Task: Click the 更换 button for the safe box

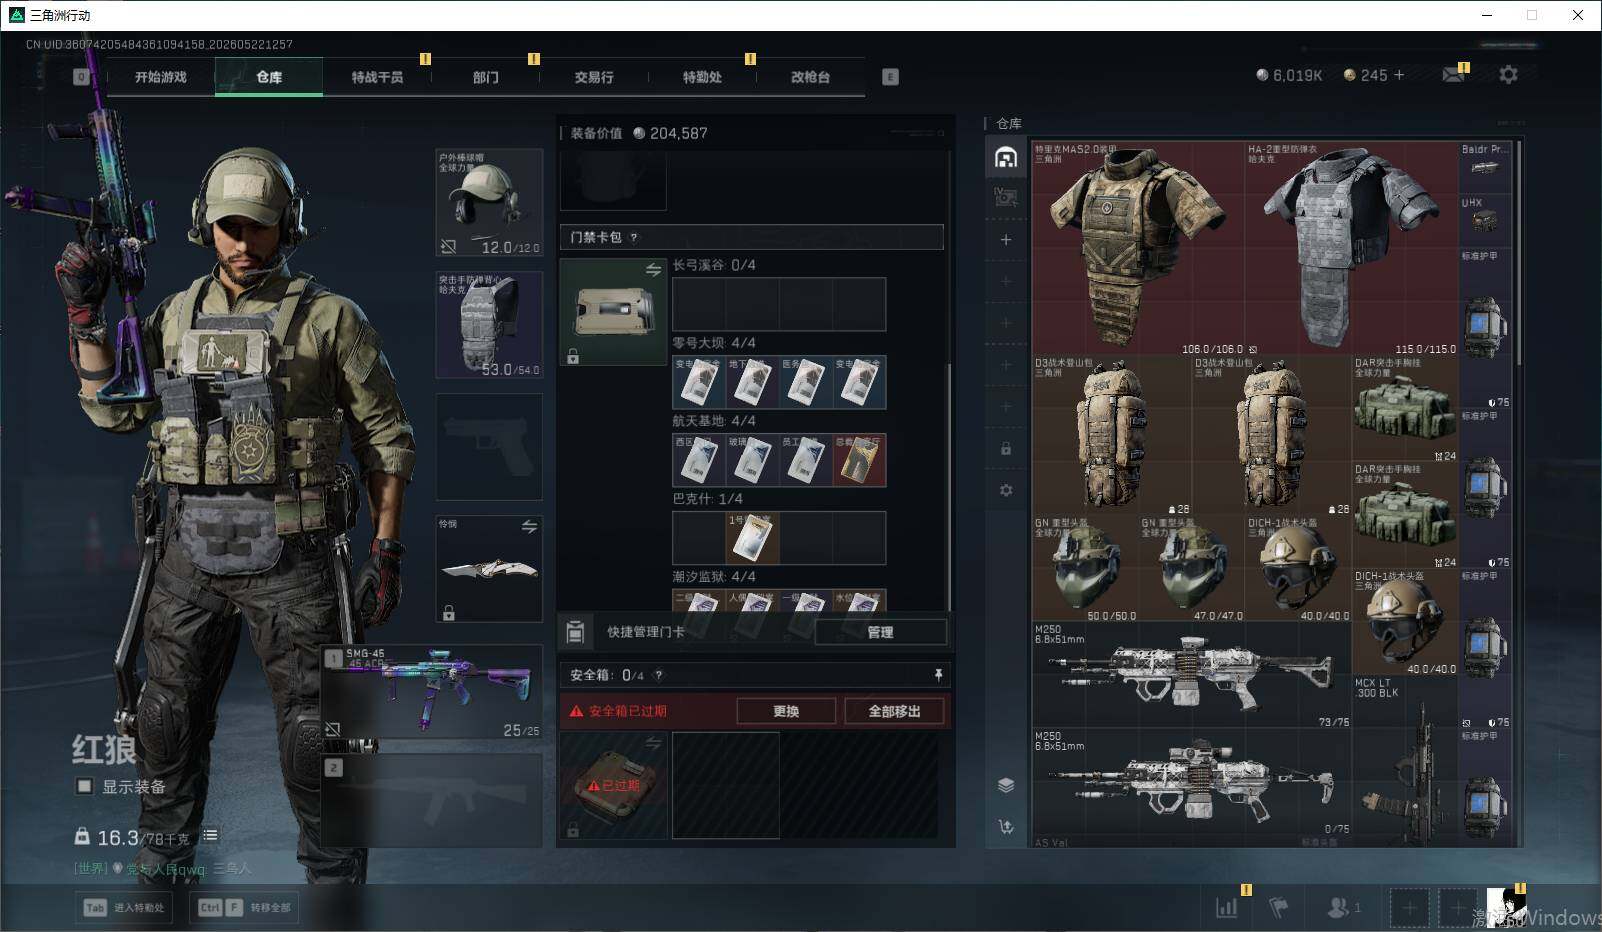Action: [786, 711]
